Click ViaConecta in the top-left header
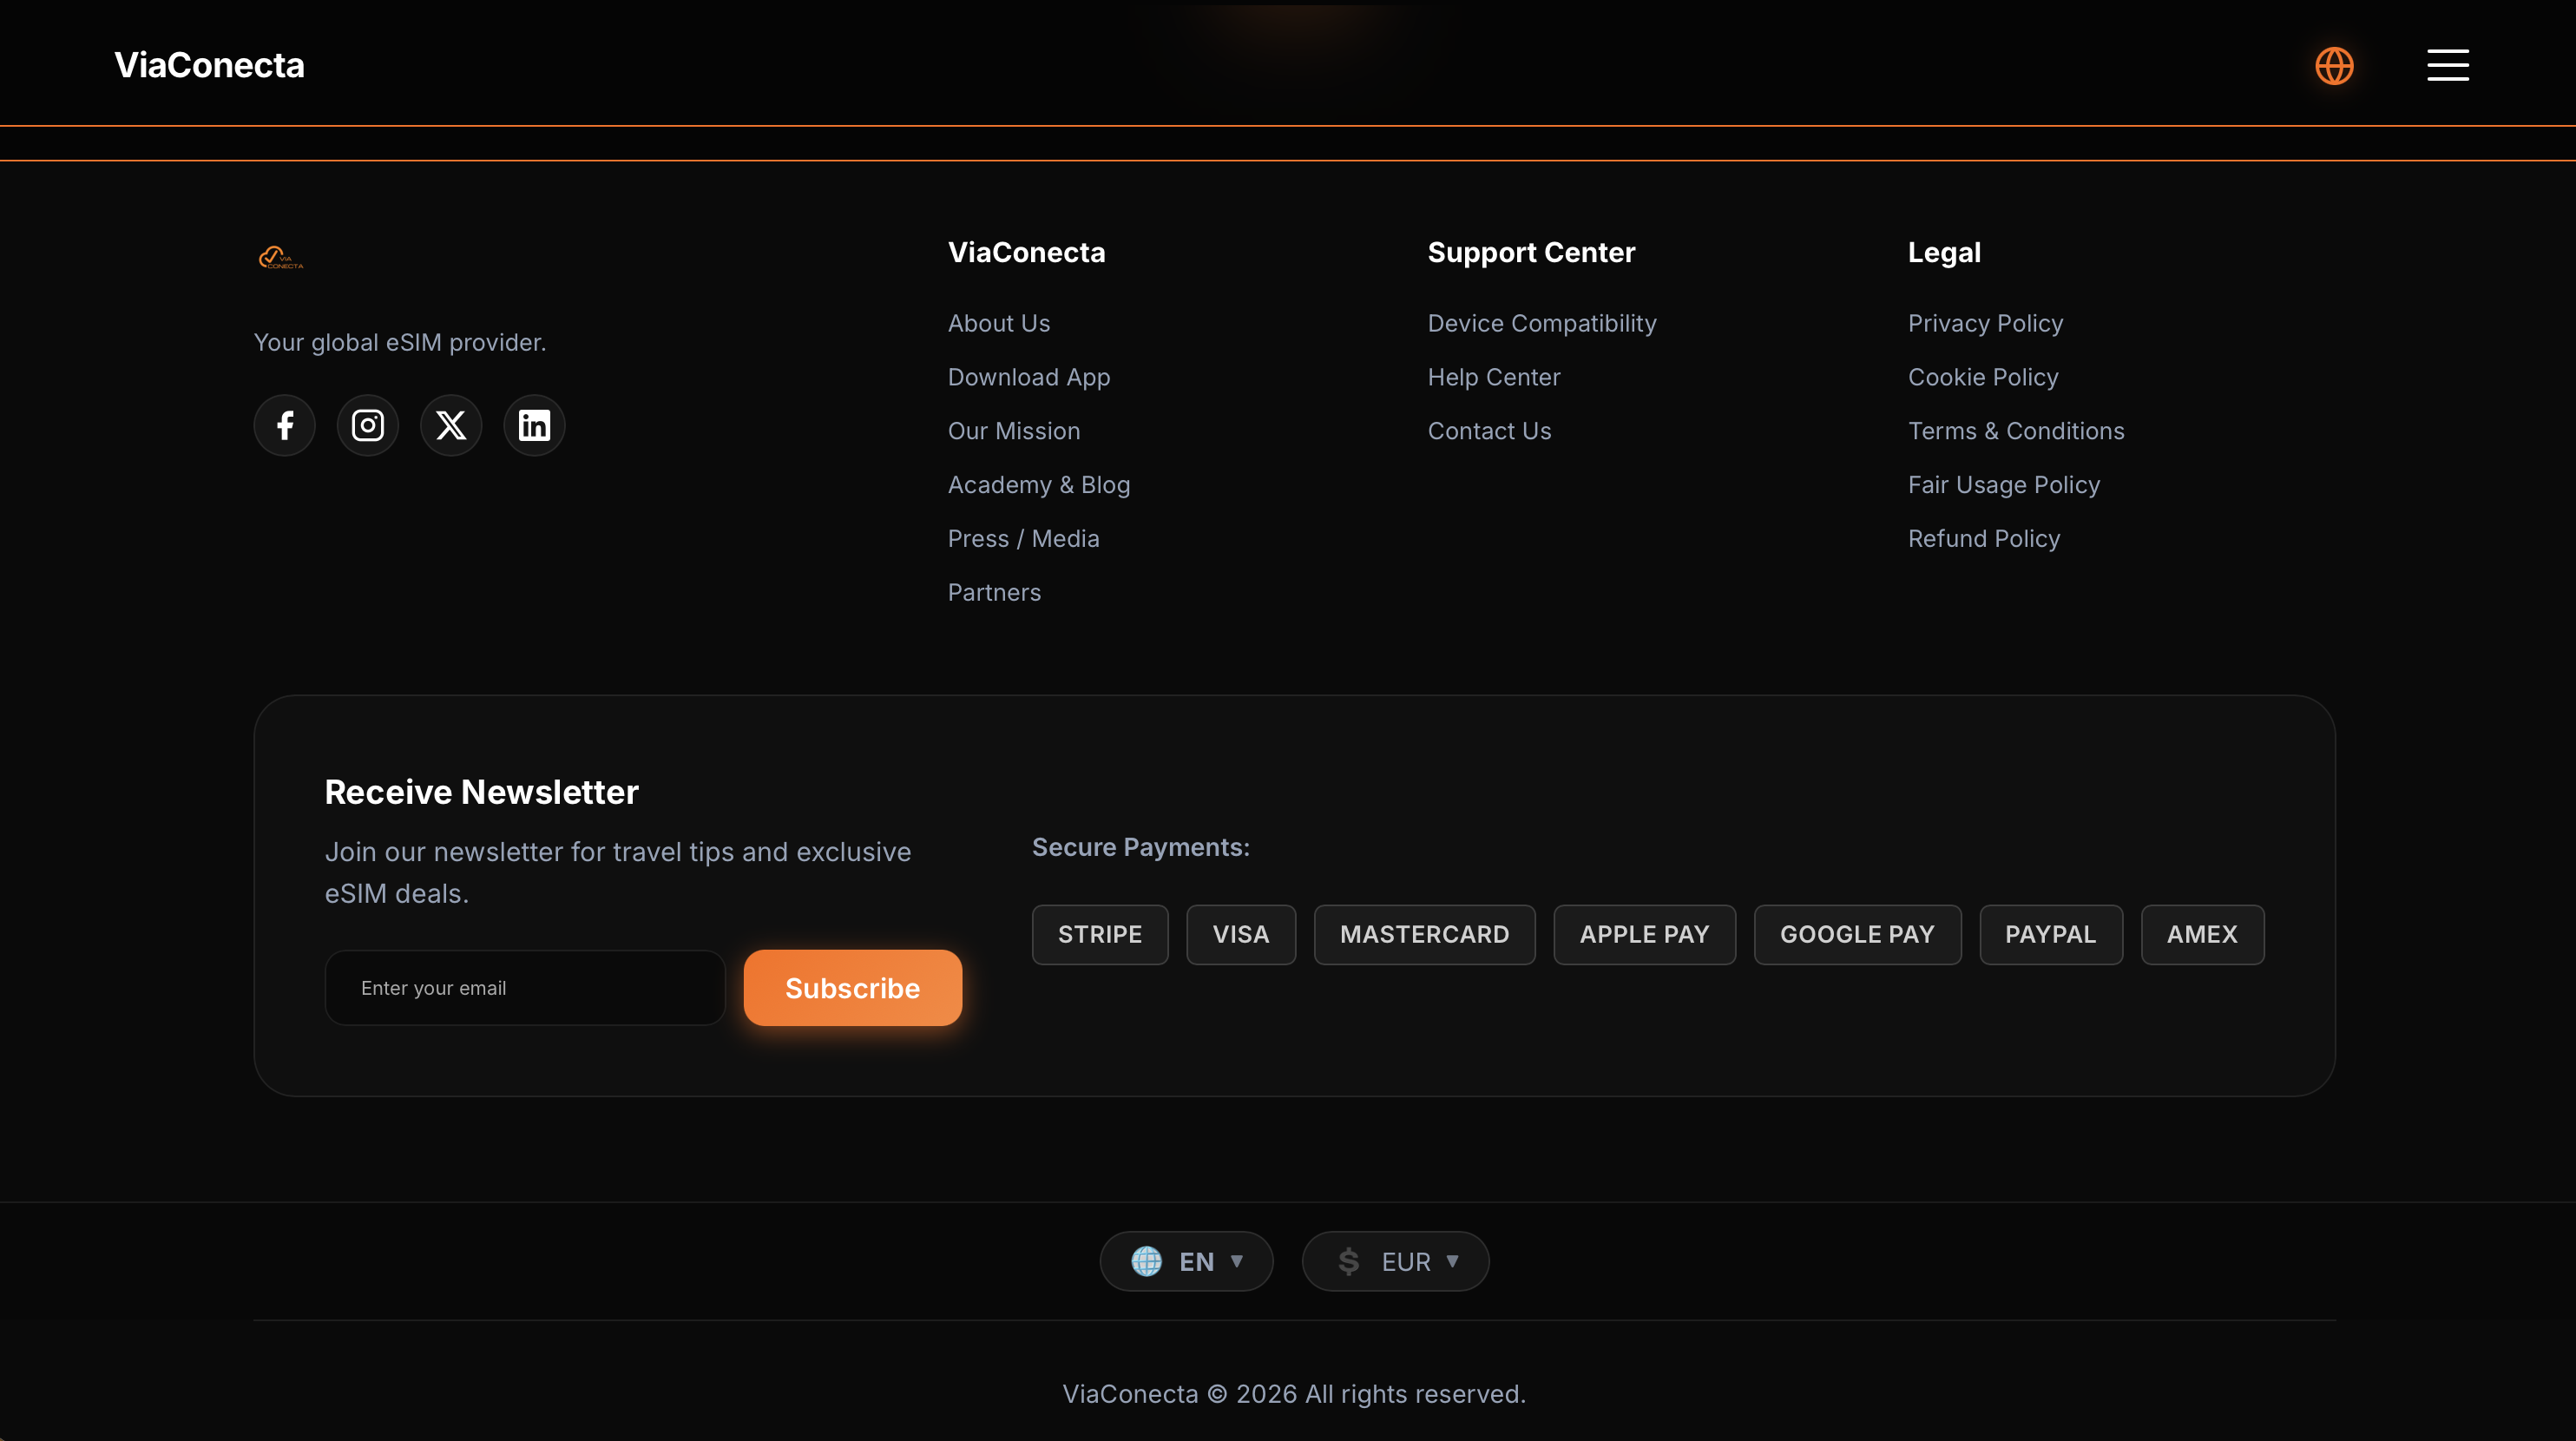 (209, 65)
